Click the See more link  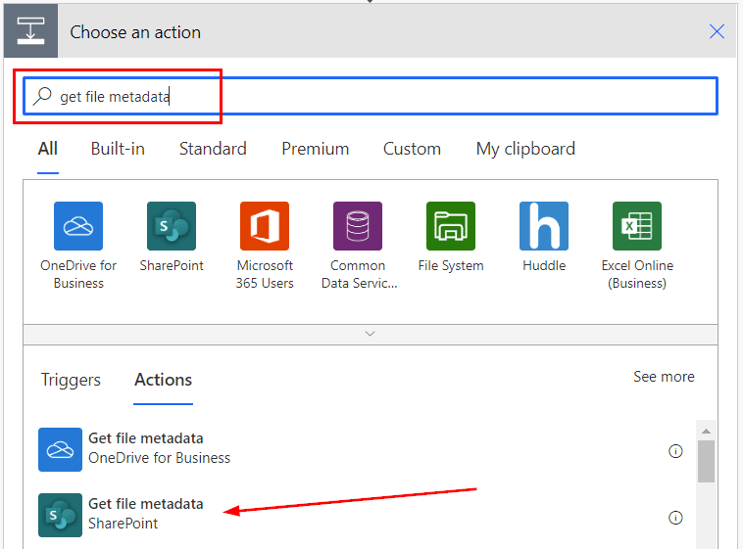[664, 377]
